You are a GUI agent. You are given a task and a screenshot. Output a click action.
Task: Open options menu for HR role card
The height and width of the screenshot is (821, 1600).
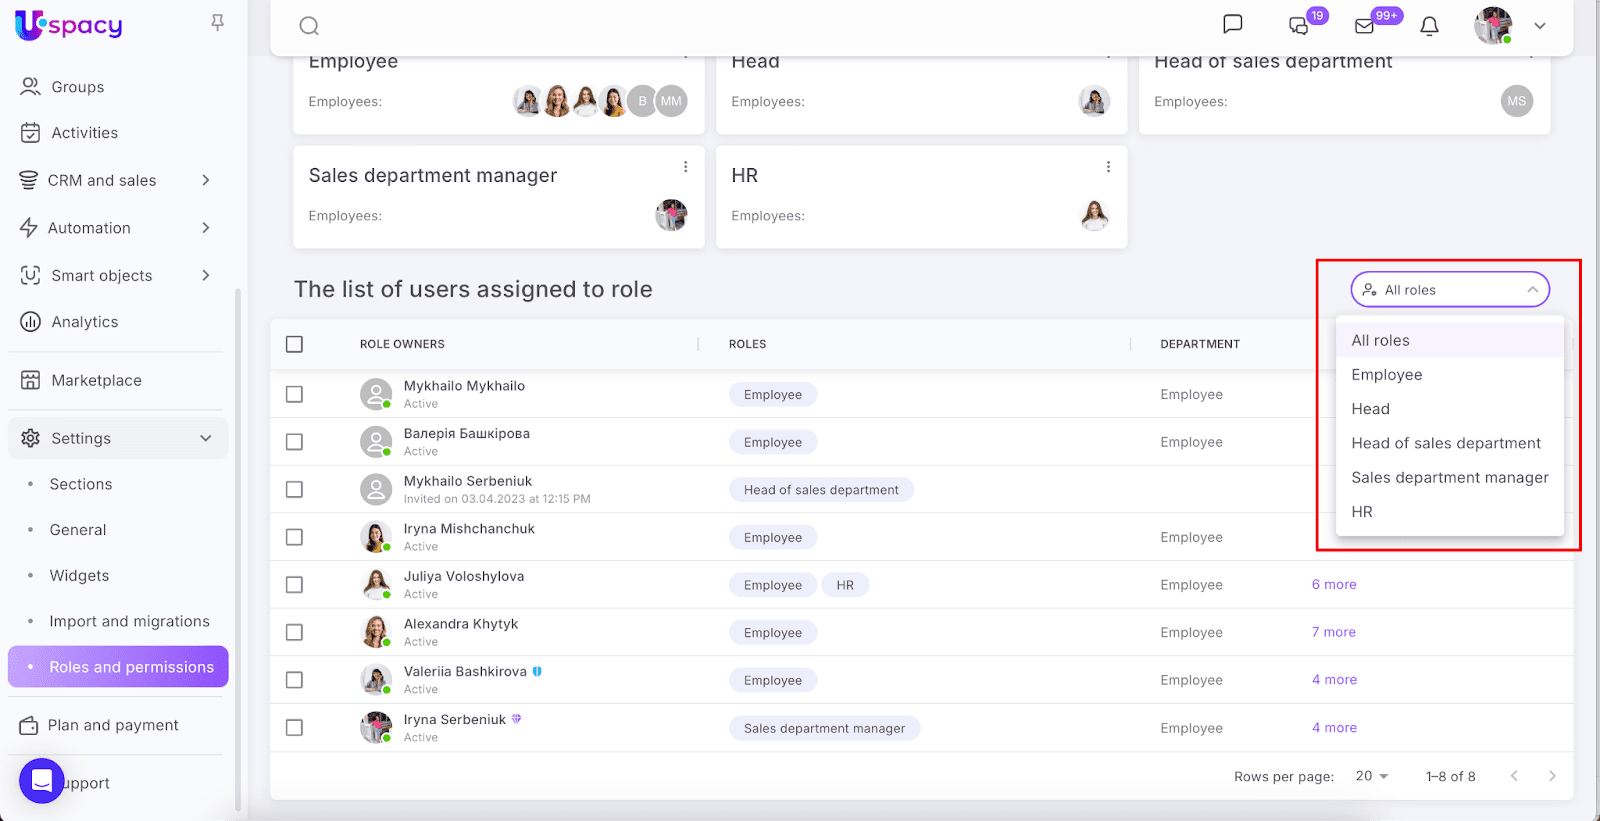point(1108,167)
